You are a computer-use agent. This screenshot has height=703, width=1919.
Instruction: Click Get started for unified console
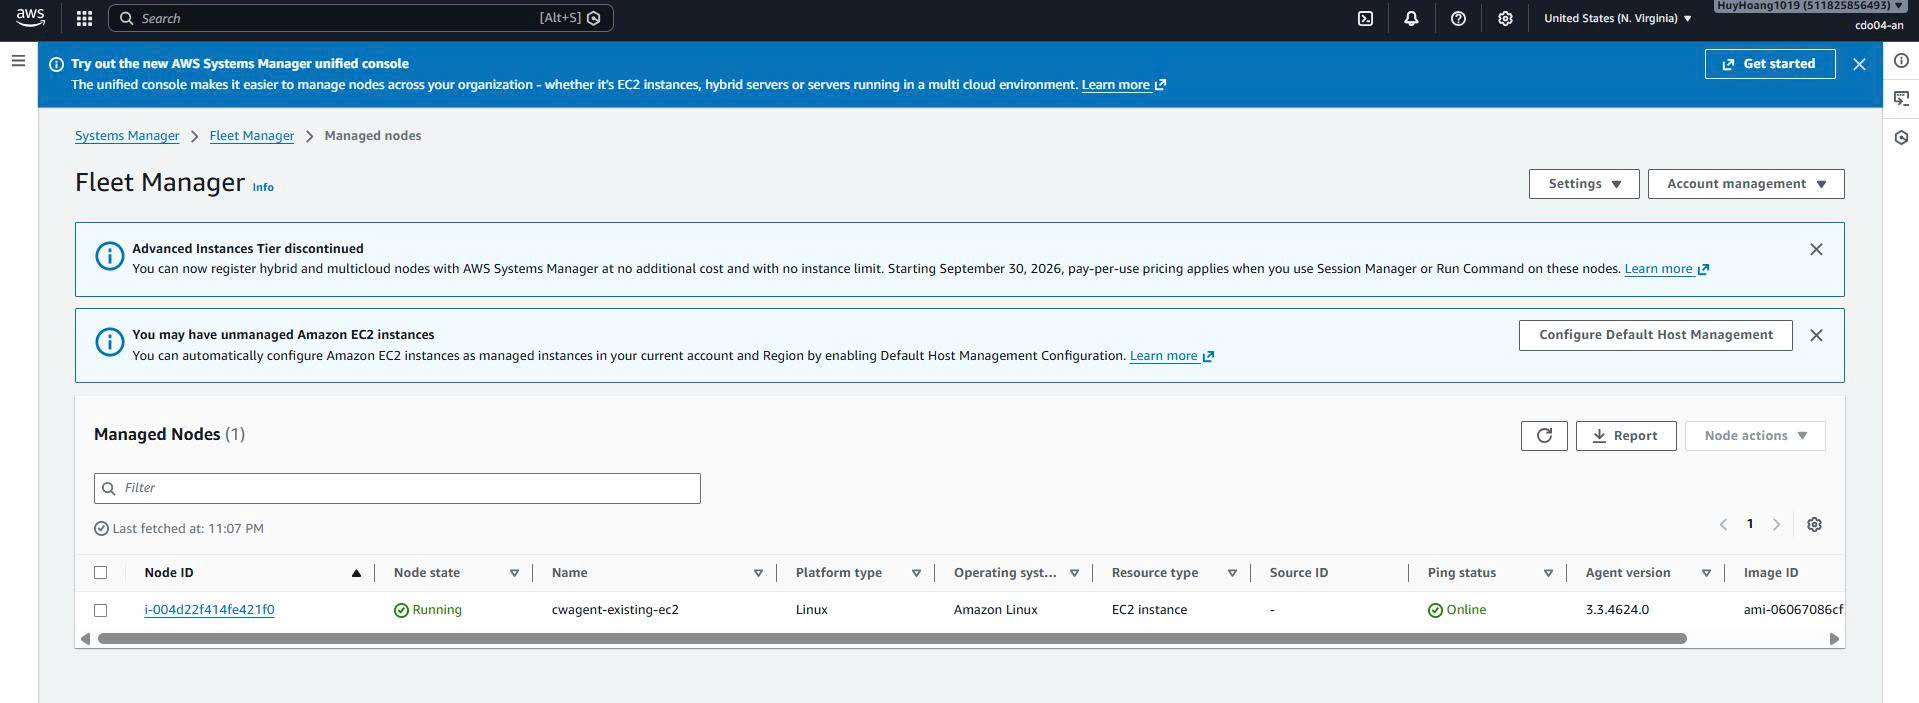pos(1770,64)
